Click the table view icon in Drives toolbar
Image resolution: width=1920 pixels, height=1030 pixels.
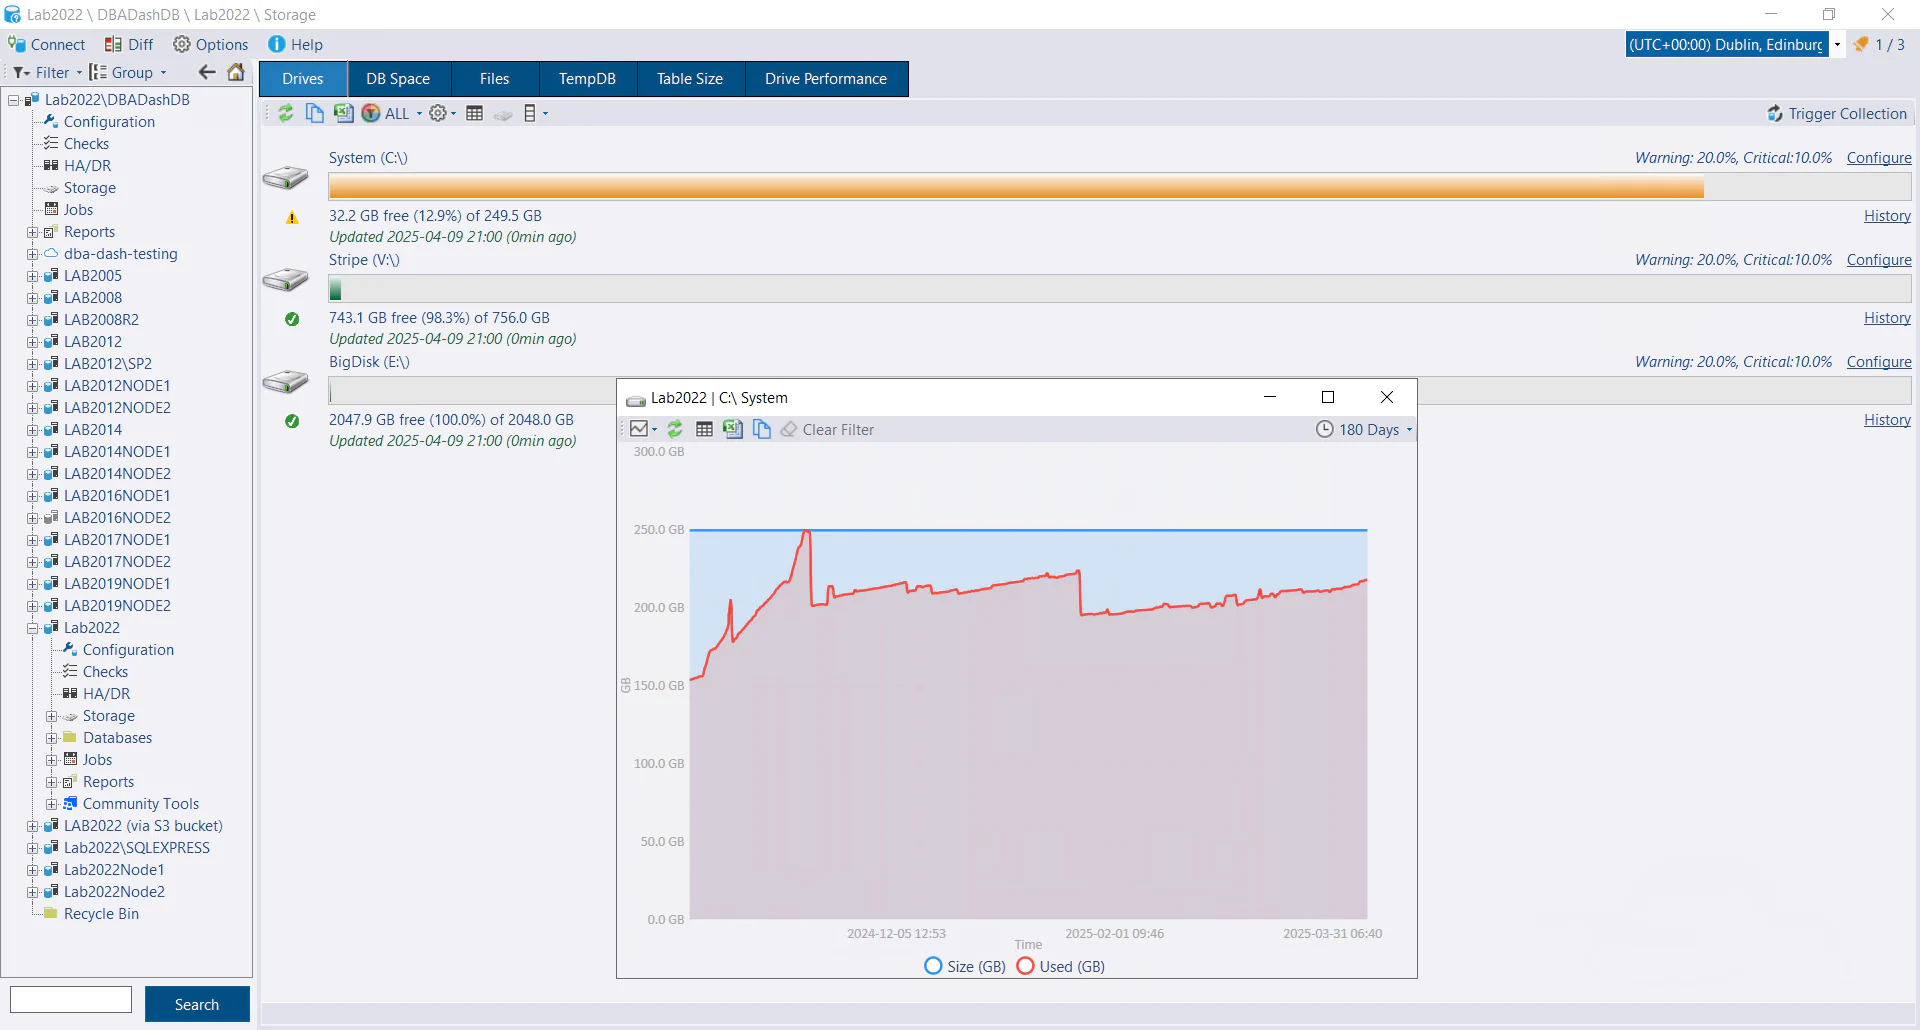[x=475, y=113]
